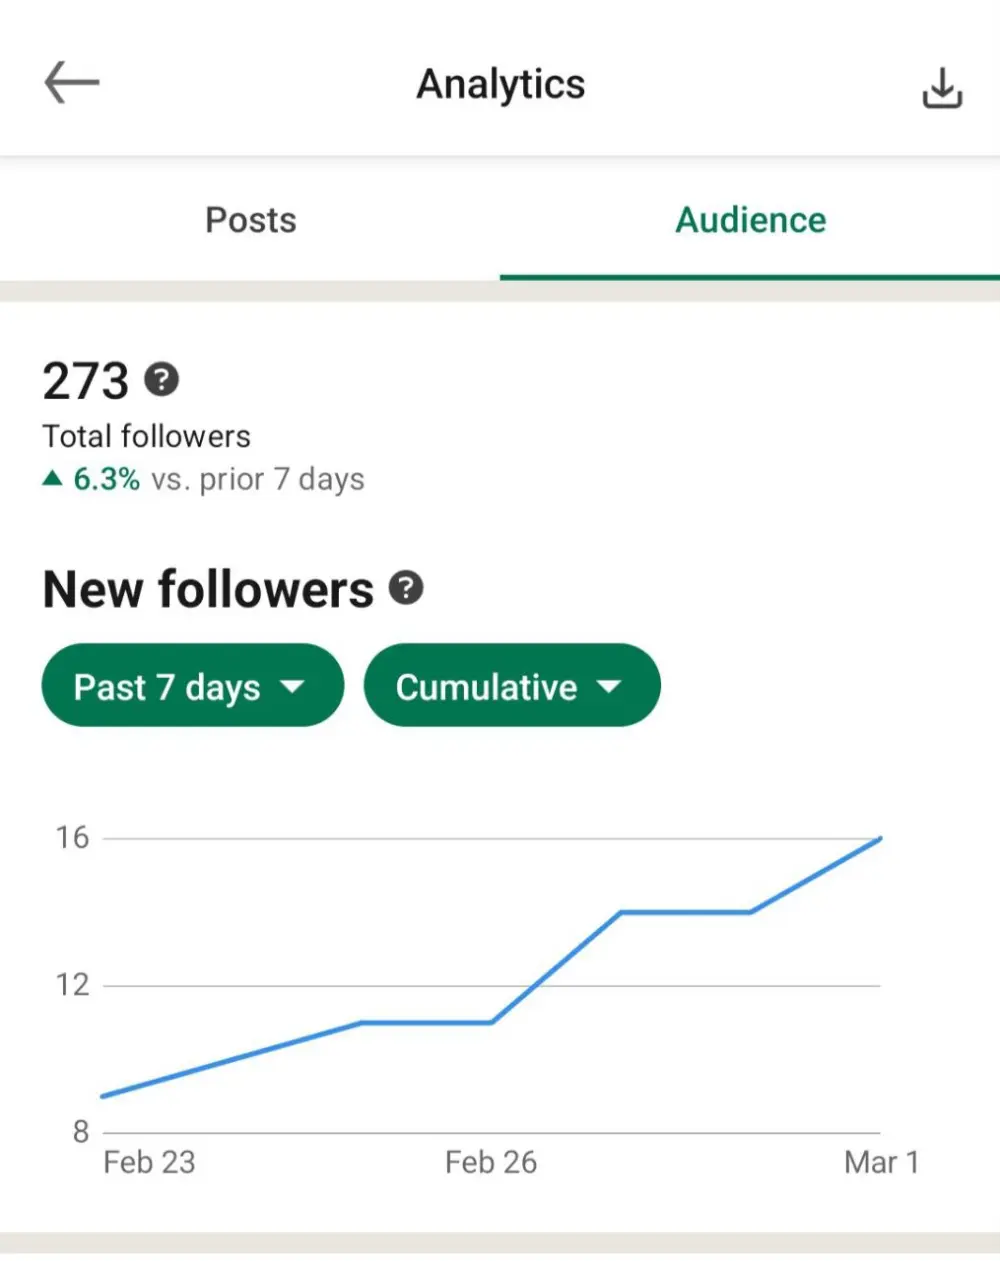The image size is (1000, 1261).
Task: Click the 6.3% growth percentage text
Action: (x=104, y=478)
